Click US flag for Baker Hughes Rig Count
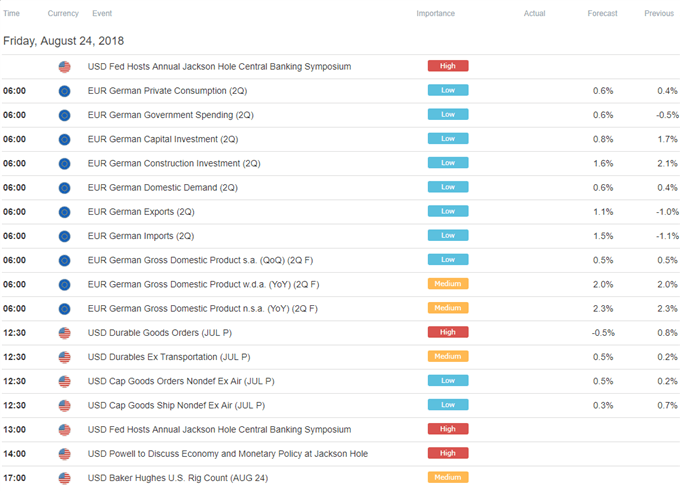Viewport: 680px width, 491px height. (x=65, y=478)
